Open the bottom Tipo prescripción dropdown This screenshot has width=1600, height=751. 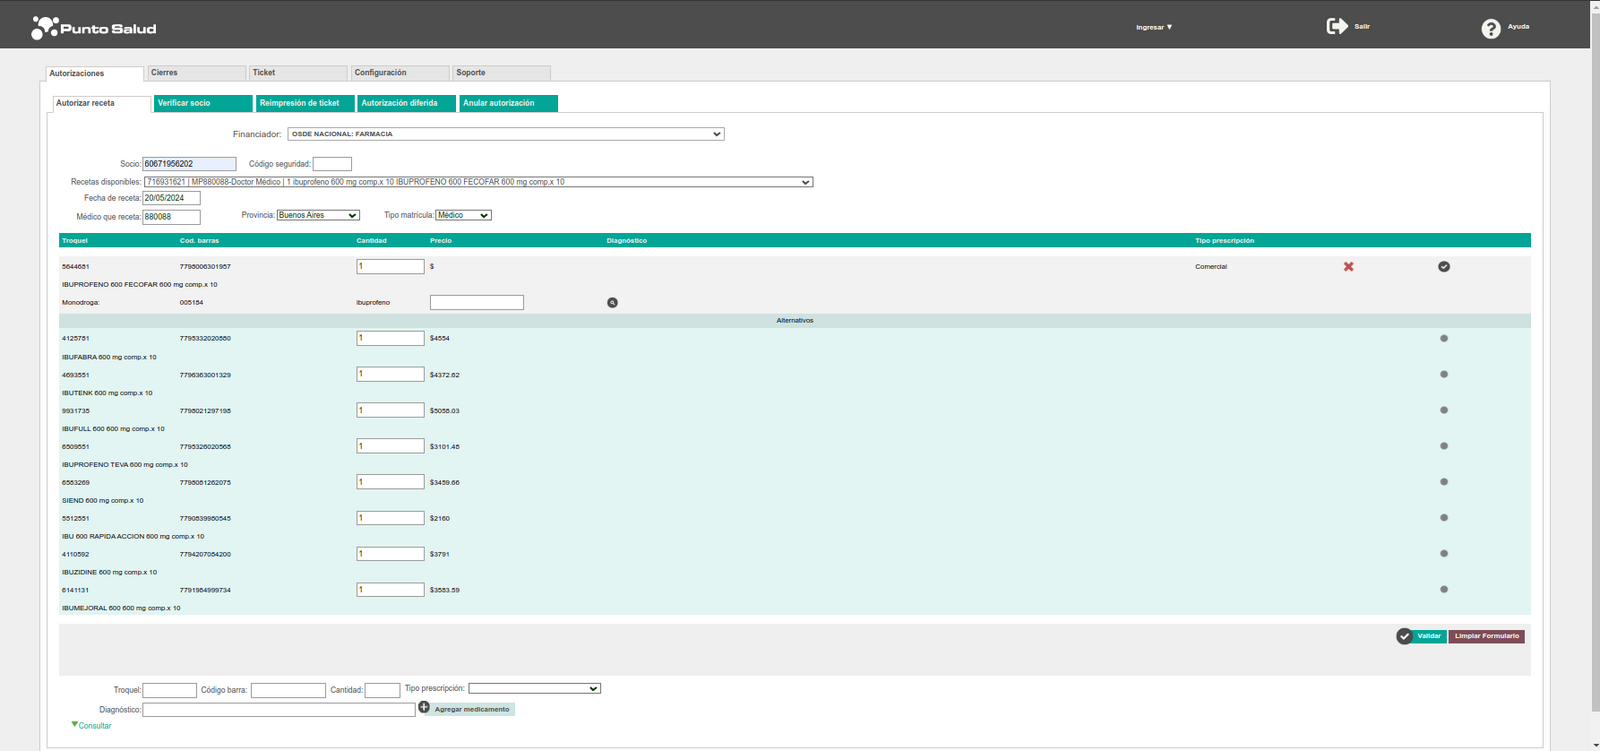[x=534, y=688]
